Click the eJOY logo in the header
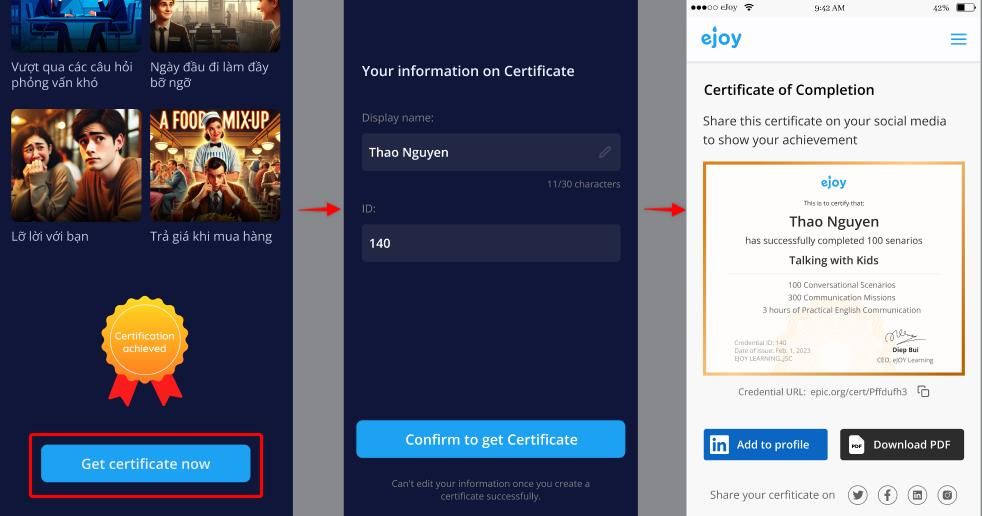Image resolution: width=982 pixels, height=516 pixels. pyautogui.click(x=721, y=39)
